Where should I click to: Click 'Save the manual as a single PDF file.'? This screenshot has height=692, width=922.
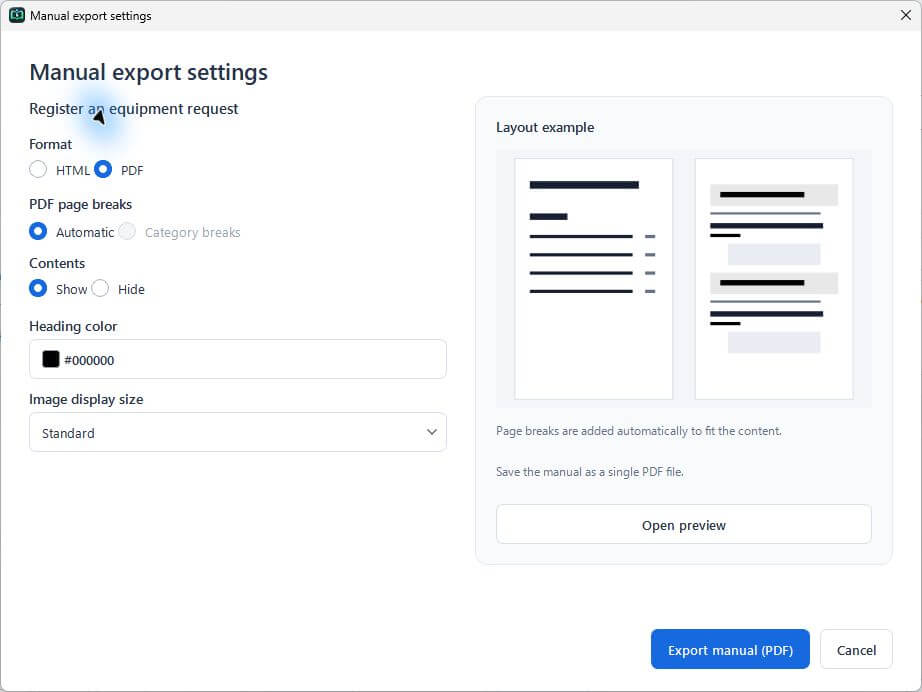click(x=590, y=472)
